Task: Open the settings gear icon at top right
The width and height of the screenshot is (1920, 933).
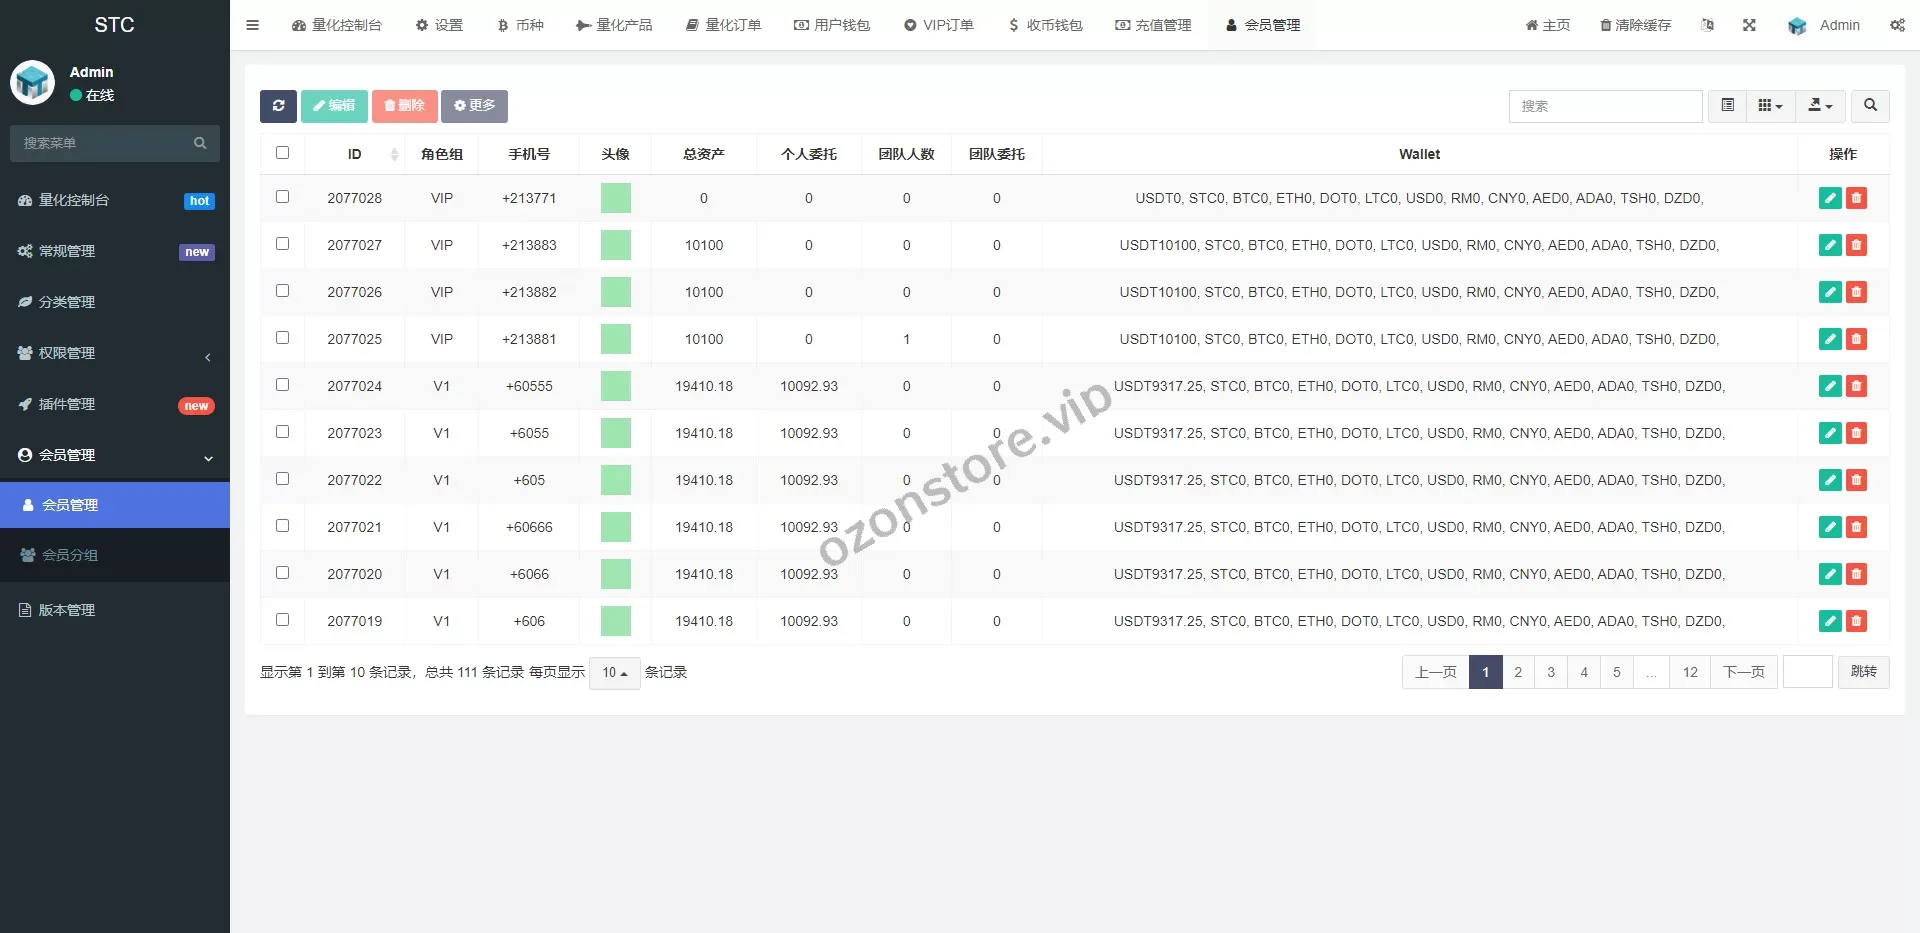Action: (1898, 25)
